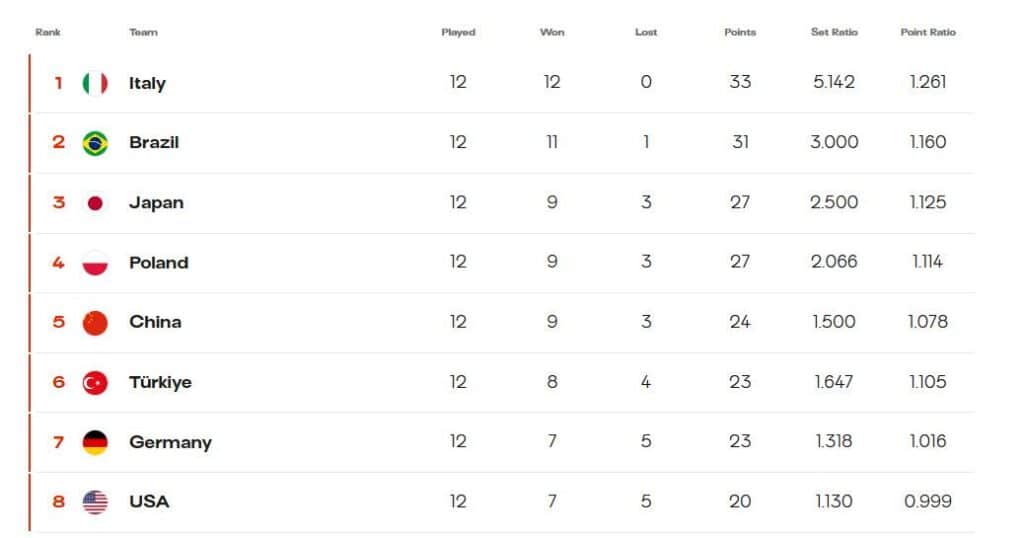Open the Italy team link
This screenshot has height=538, width=1024.
147,84
